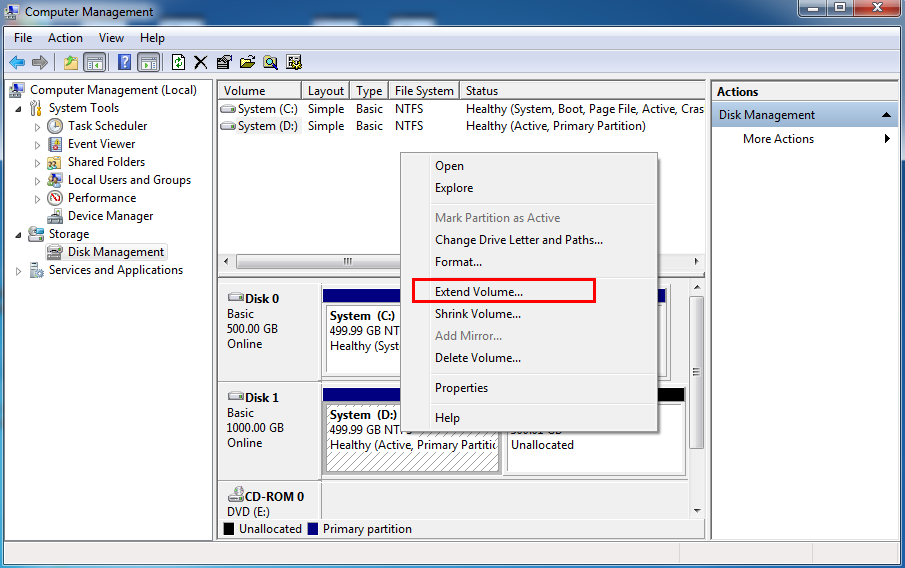Select the Disk 0 label panel

pyautogui.click(x=270, y=332)
